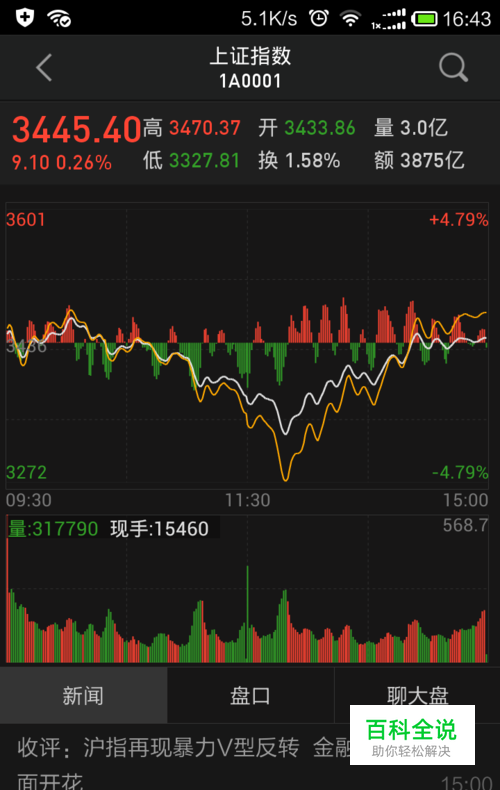Image resolution: width=500 pixels, height=790 pixels.
Task: Switch to the 盘口 tab
Action: click(250, 696)
